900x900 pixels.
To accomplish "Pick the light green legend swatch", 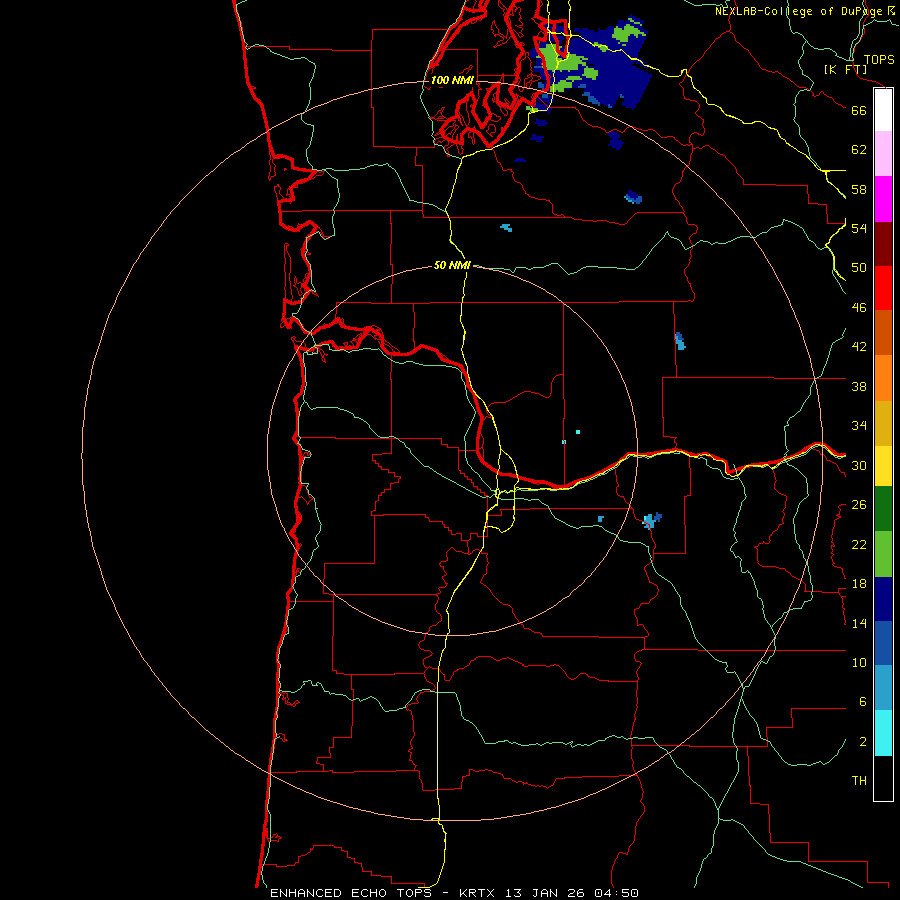I will click(x=883, y=554).
